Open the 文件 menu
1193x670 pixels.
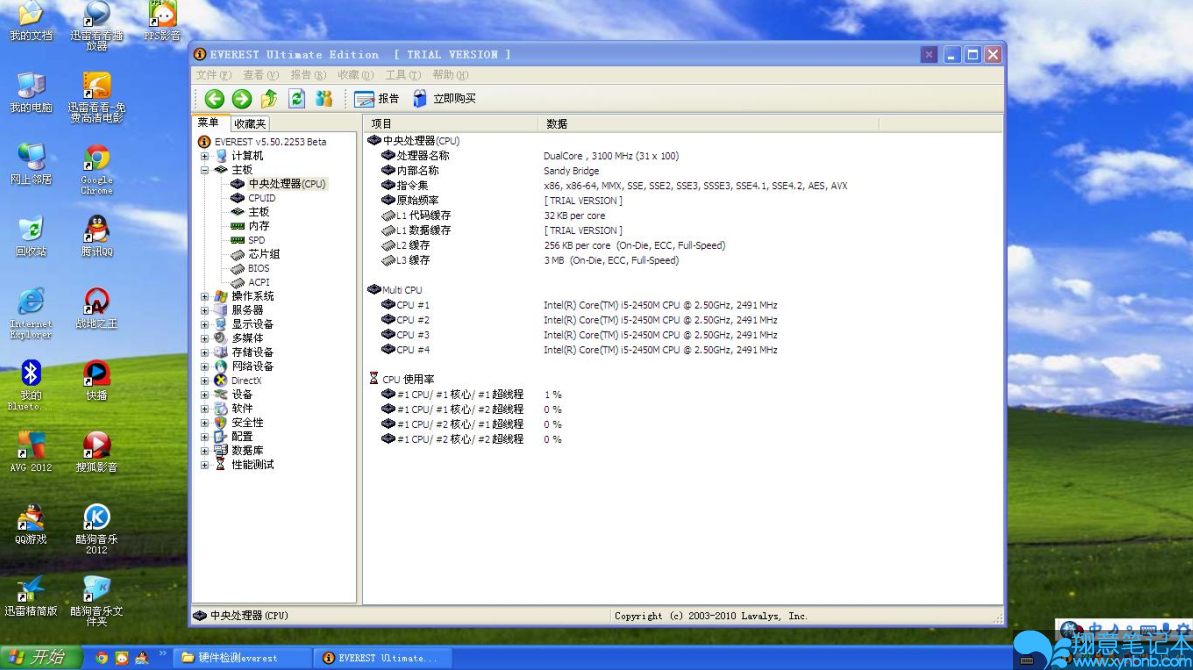tap(213, 75)
